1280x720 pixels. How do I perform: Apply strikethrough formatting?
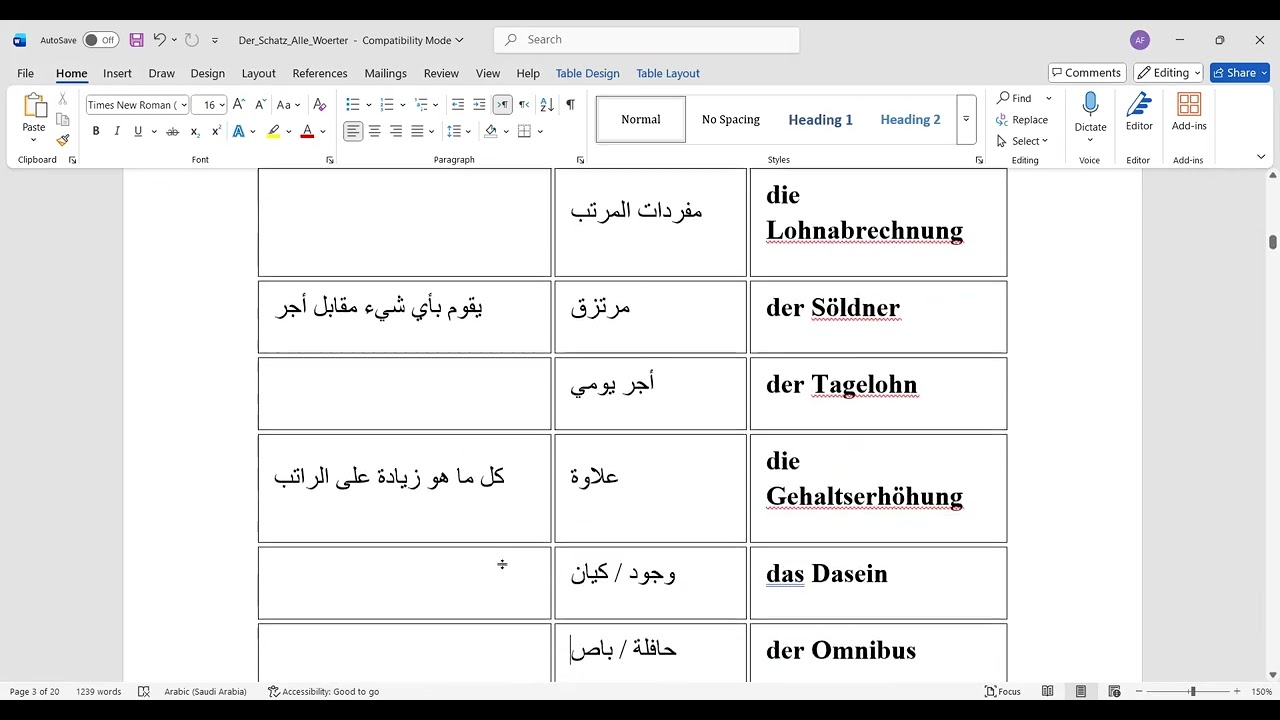pyautogui.click(x=172, y=131)
